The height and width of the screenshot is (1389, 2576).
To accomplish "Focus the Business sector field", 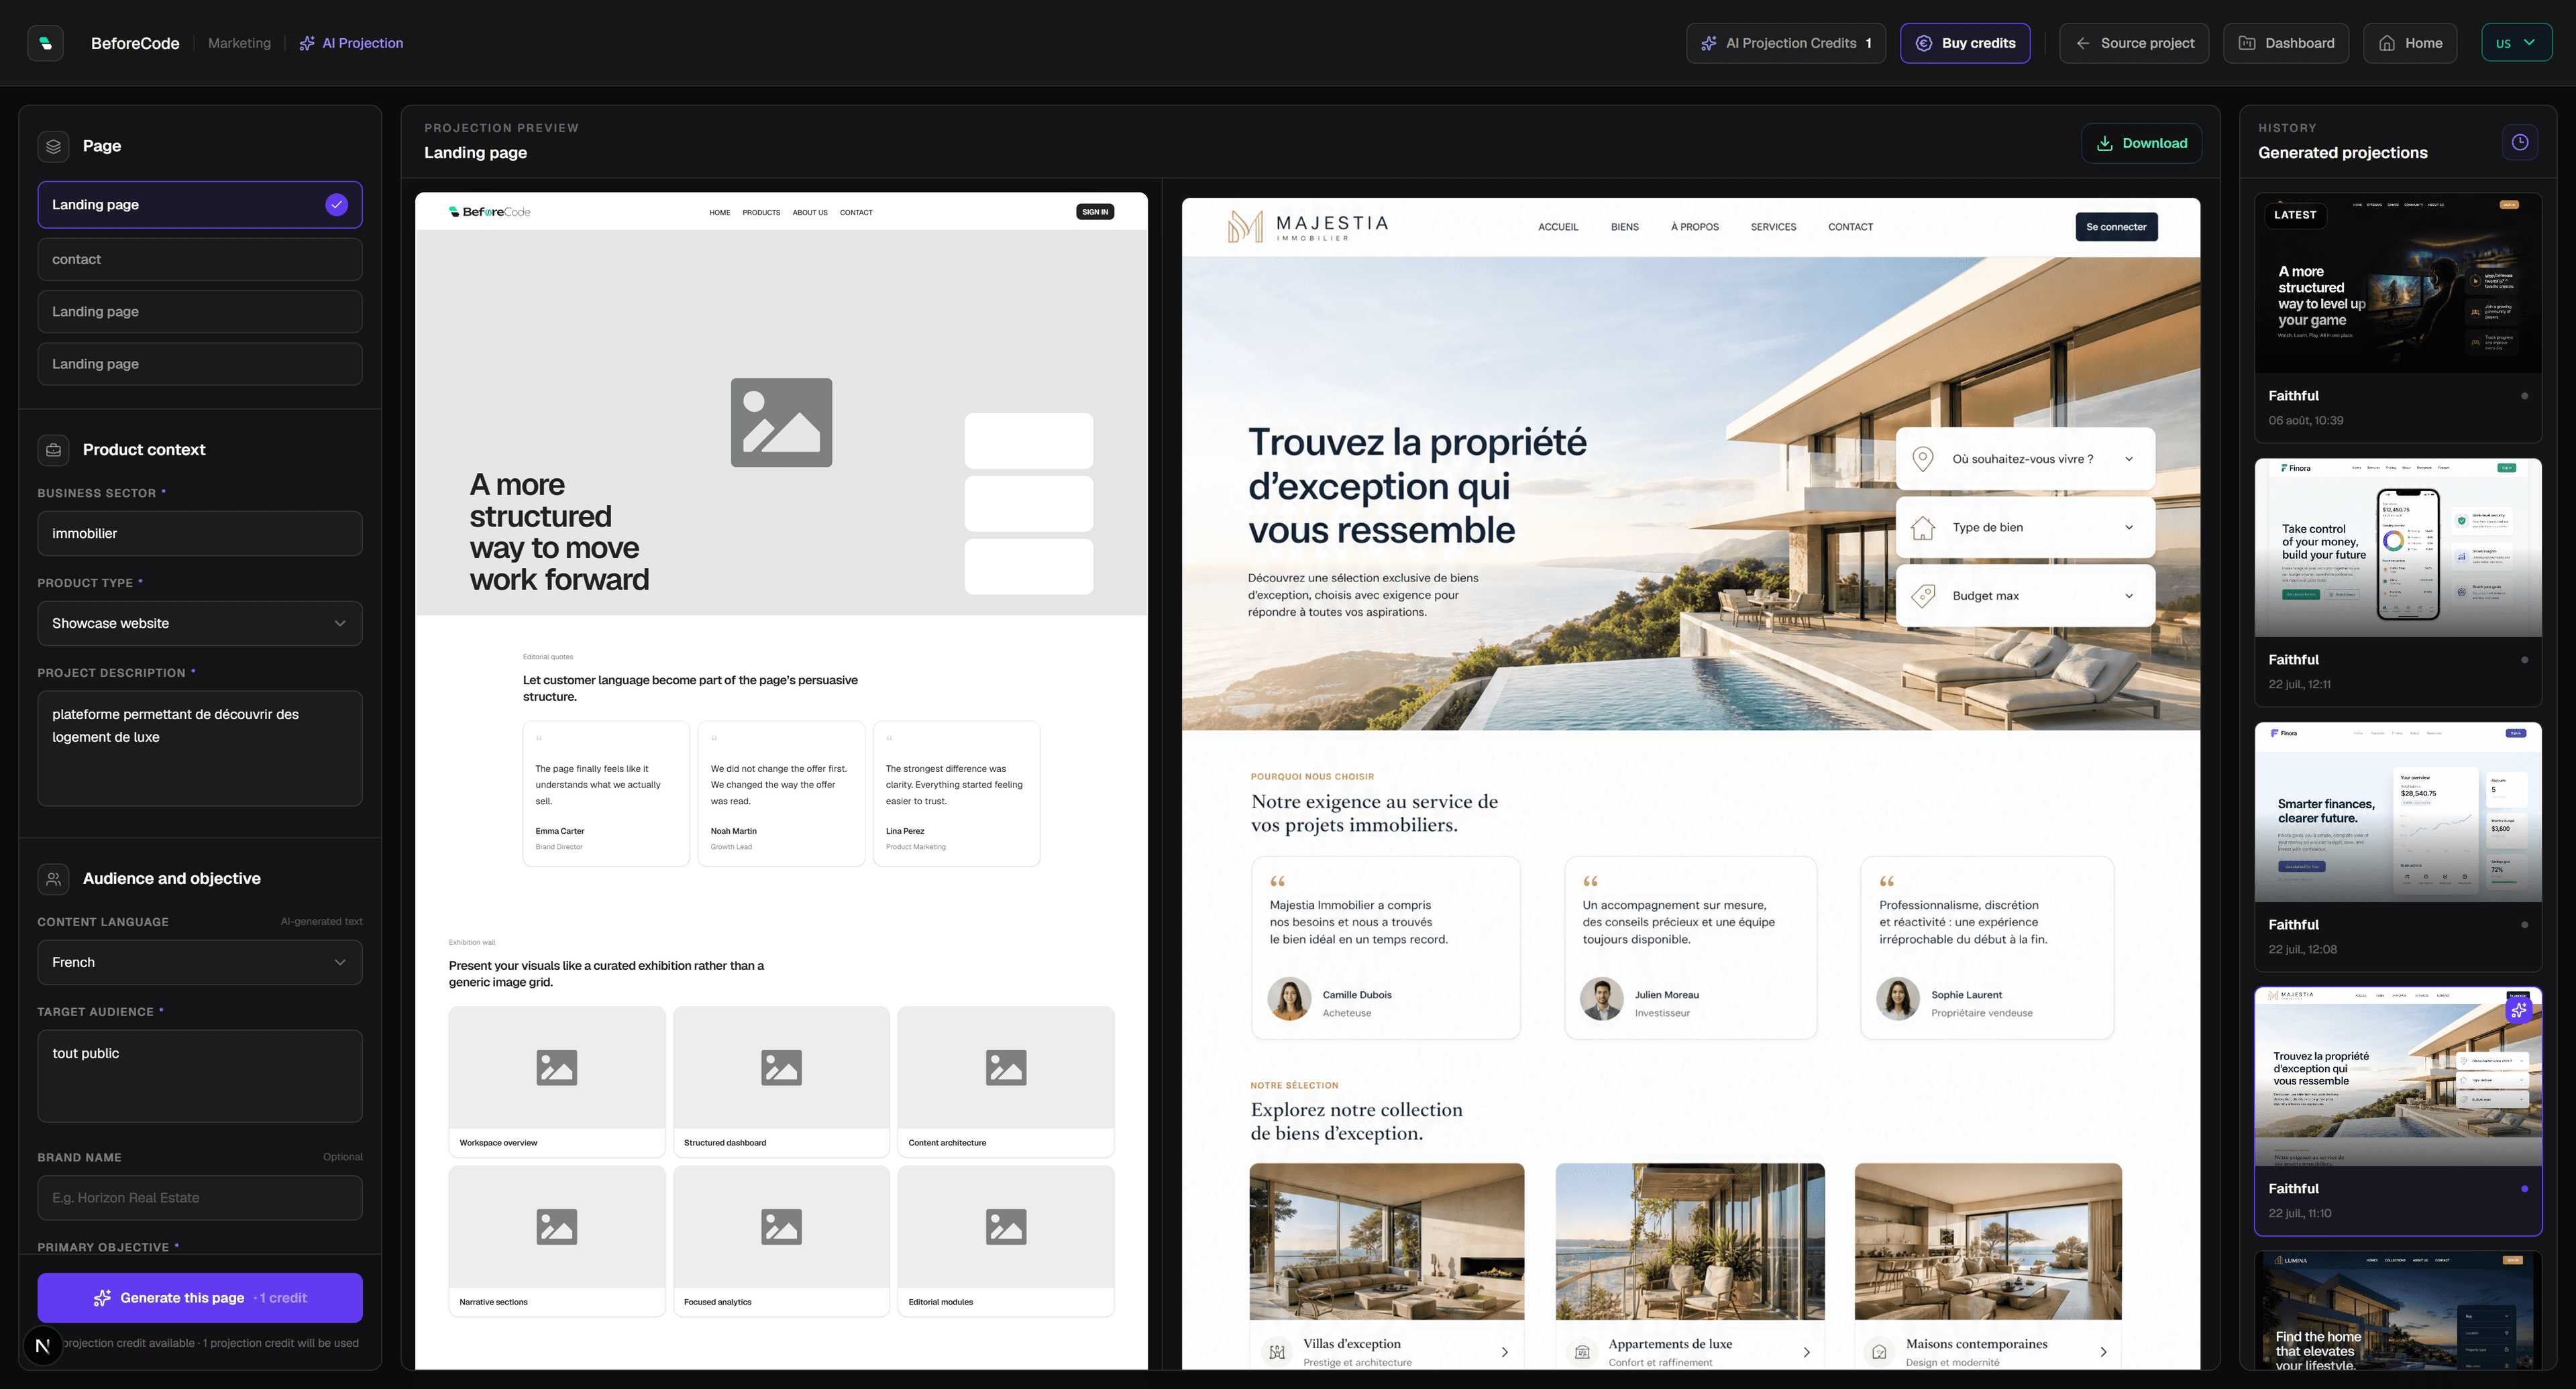I will (200, 534).
